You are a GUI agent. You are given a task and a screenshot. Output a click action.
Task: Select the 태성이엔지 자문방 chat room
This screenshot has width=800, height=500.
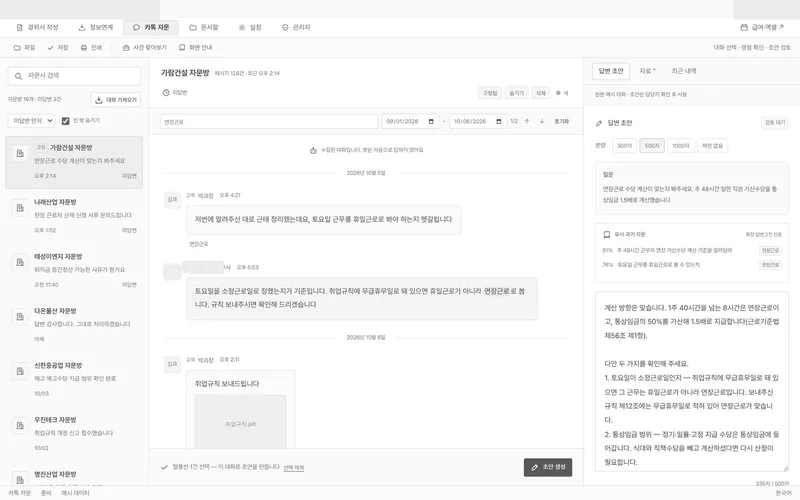coord(74,270)
